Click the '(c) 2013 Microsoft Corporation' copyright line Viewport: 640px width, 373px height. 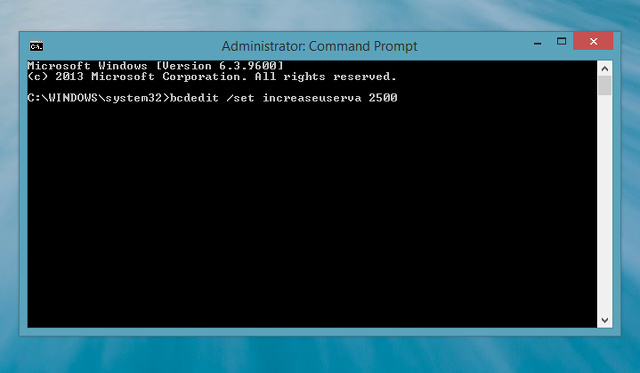(212, 77)
